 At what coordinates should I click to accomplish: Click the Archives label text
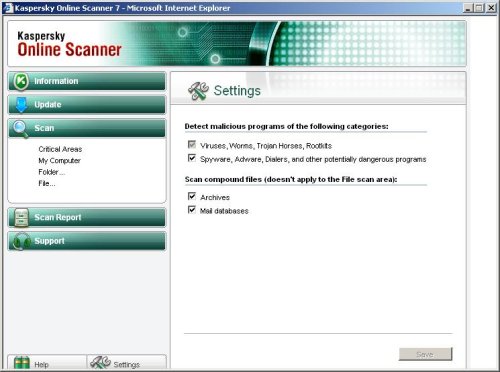coord(215,197)
